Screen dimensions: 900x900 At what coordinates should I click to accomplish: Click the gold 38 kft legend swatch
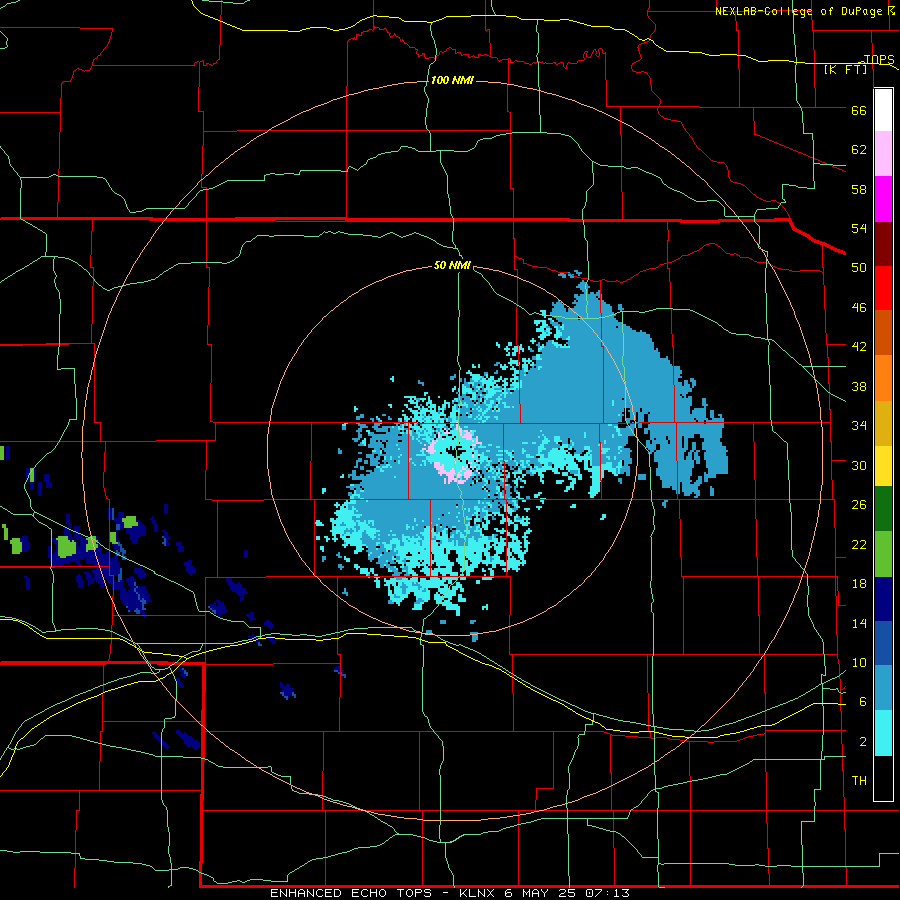click(x=883, y=422)
